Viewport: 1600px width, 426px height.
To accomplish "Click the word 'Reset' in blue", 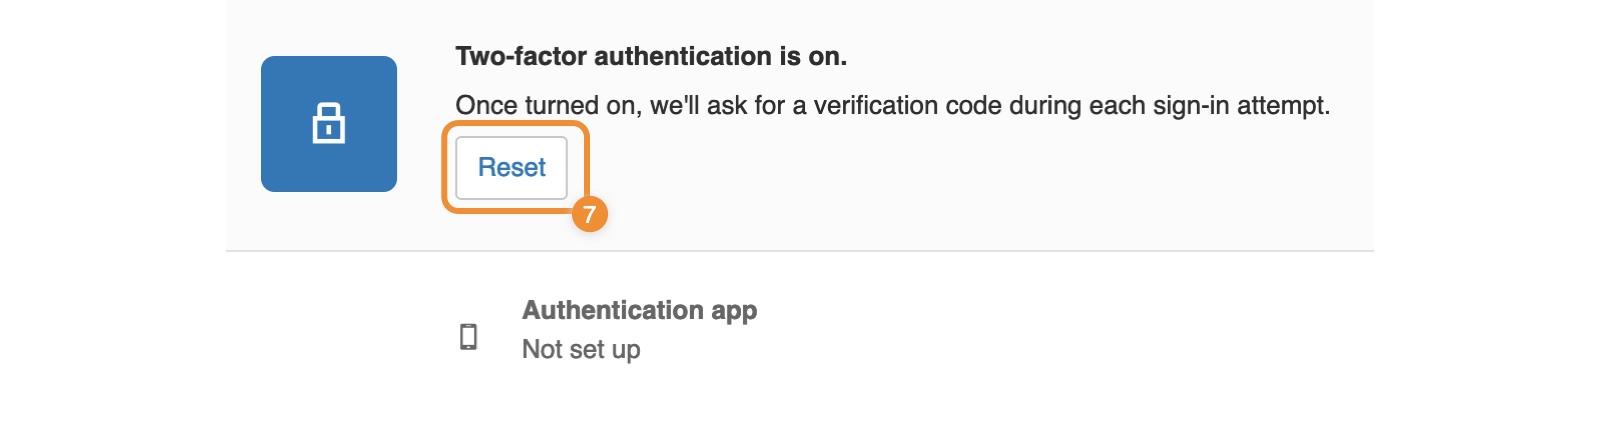I will click(x=512, y=167).
